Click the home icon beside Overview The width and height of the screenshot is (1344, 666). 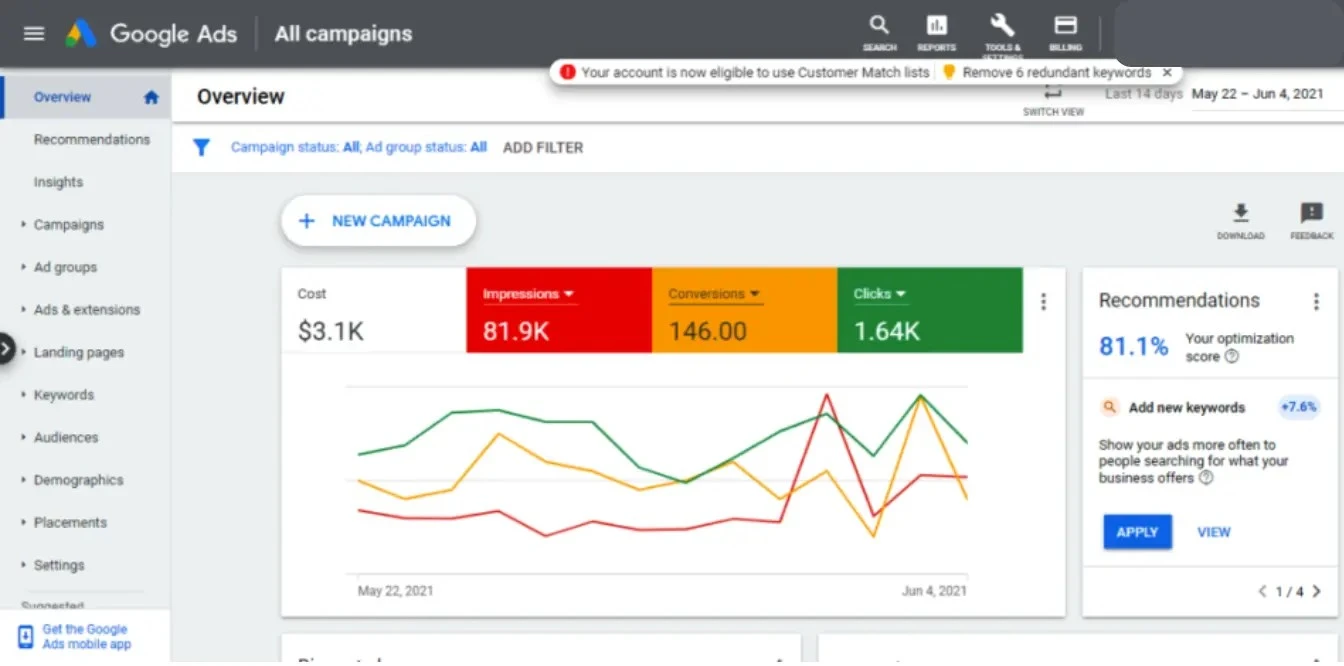pyautogui.click(x=149, y=97)
